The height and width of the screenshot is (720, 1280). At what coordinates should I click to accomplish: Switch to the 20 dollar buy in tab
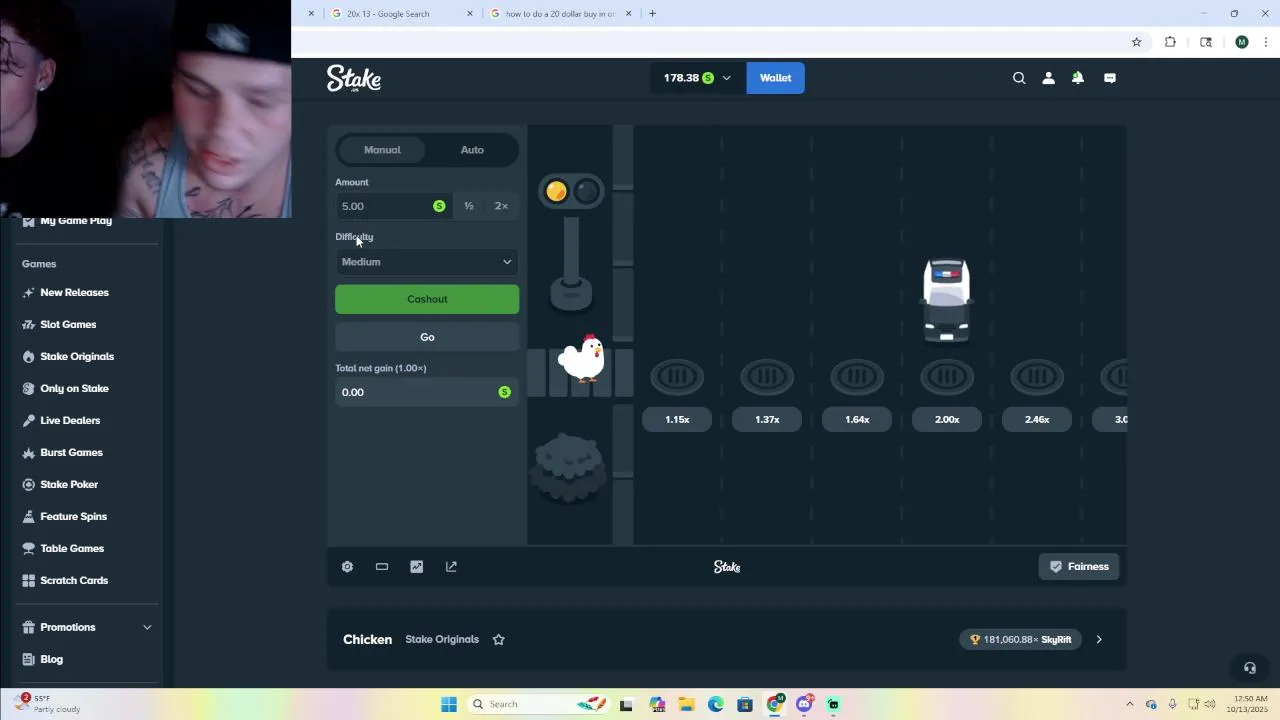coord(560,14)
